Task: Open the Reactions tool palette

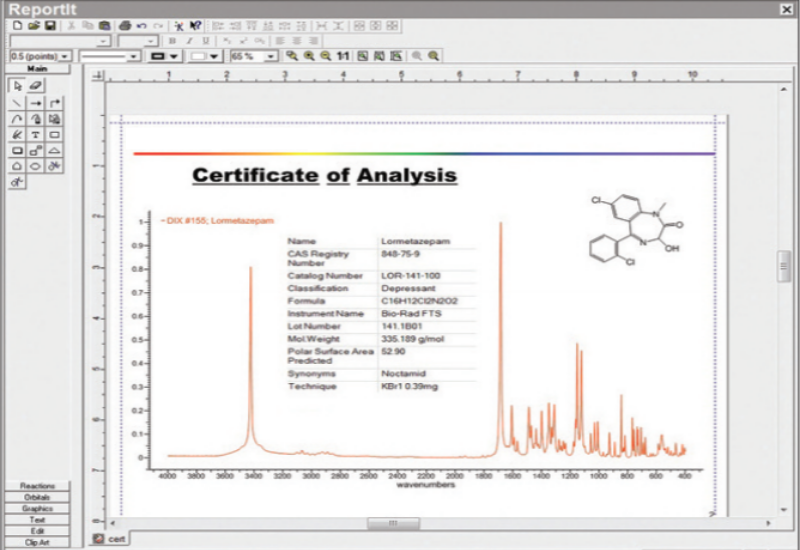Action: coord(36,486)
